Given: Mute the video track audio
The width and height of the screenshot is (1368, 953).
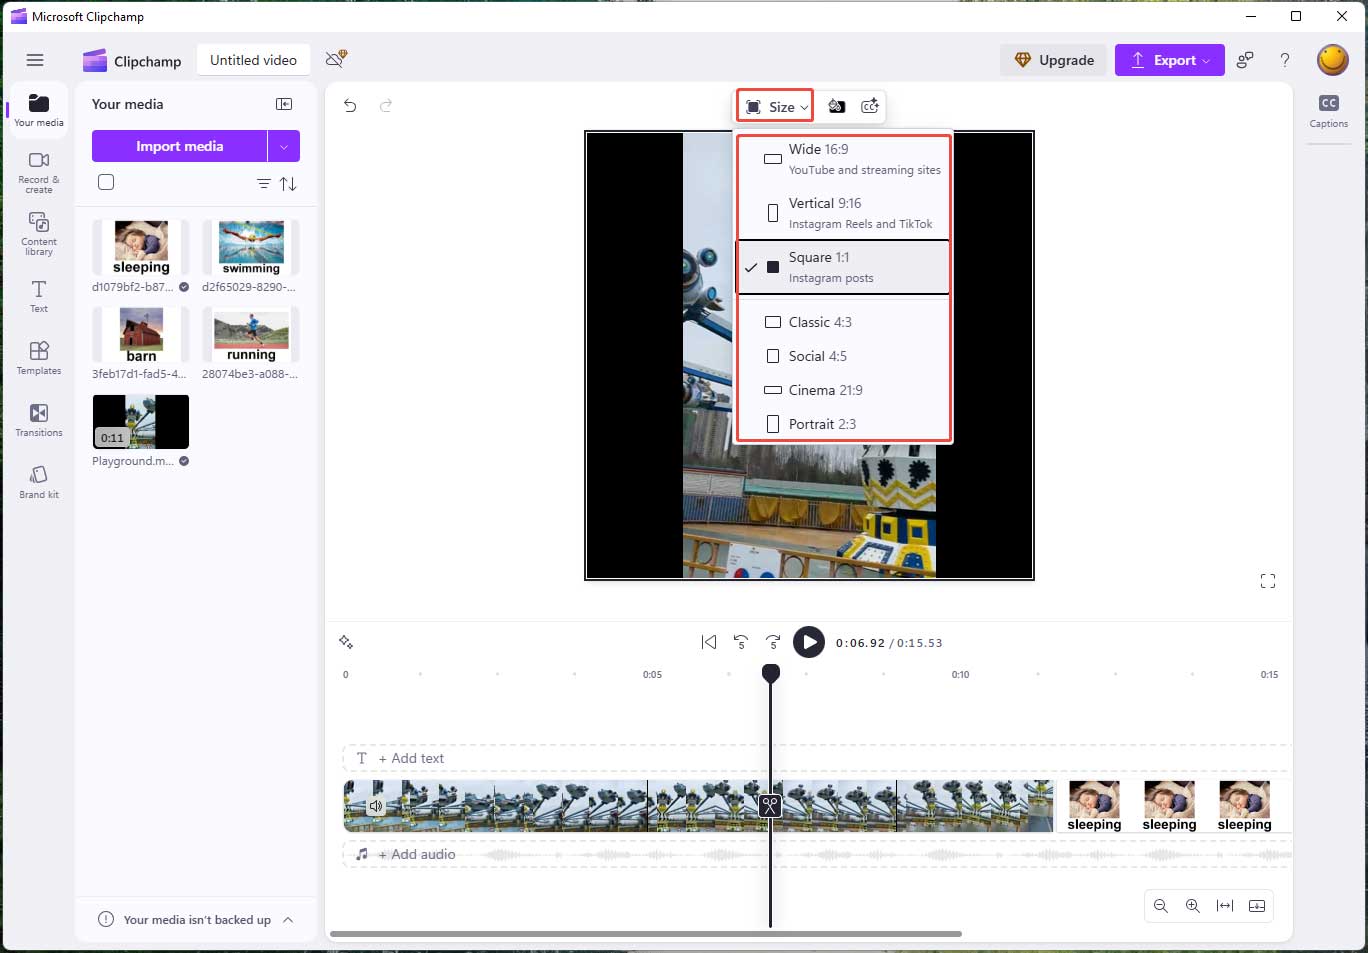Looking at the screenshot, I should 376,805.
